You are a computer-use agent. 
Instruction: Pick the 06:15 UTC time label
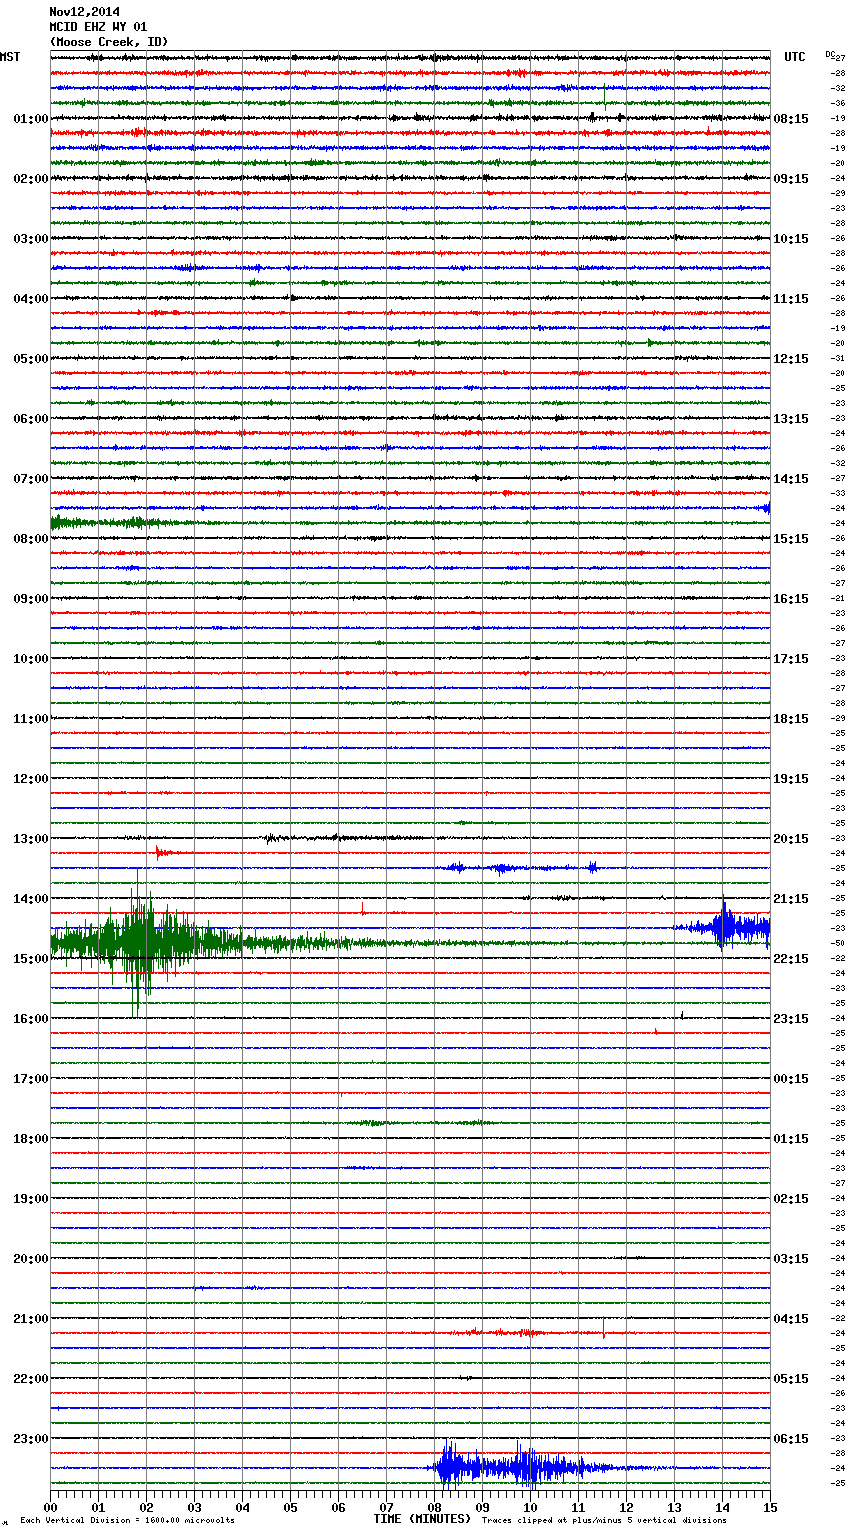click(x=791, y=1439)
